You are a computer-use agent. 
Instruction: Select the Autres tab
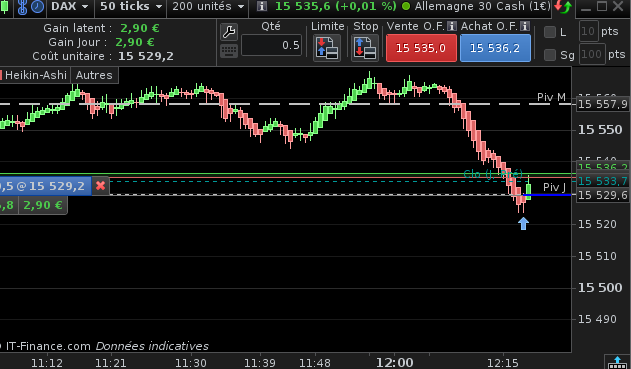(x=94, y=75)
